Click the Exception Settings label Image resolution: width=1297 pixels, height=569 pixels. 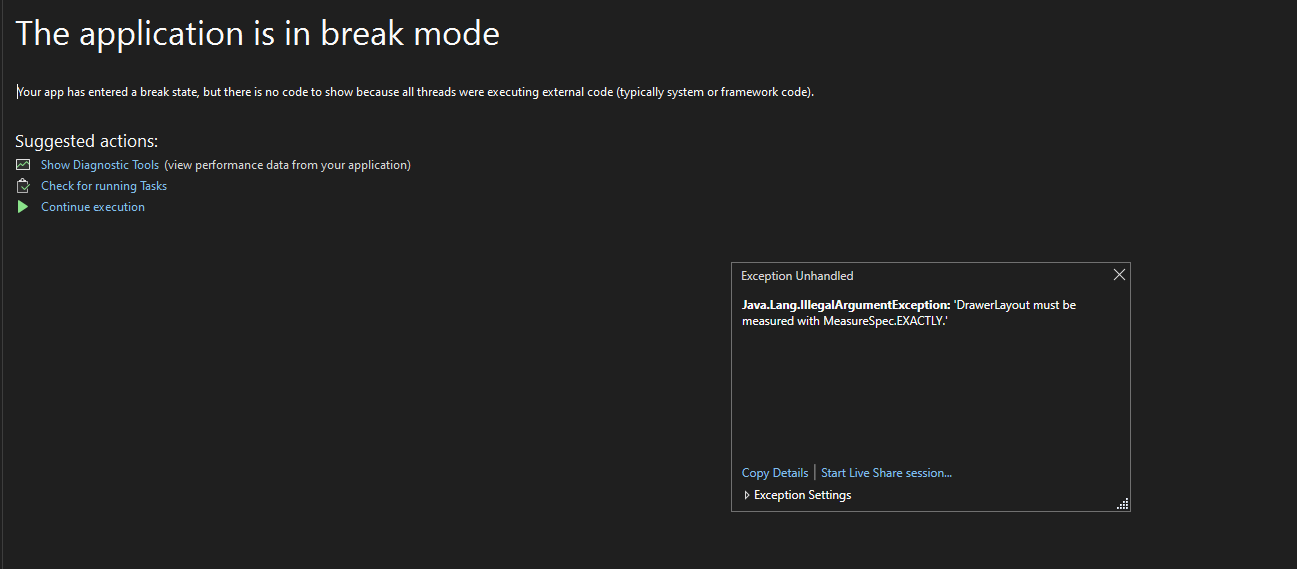[x=803, y=495]
